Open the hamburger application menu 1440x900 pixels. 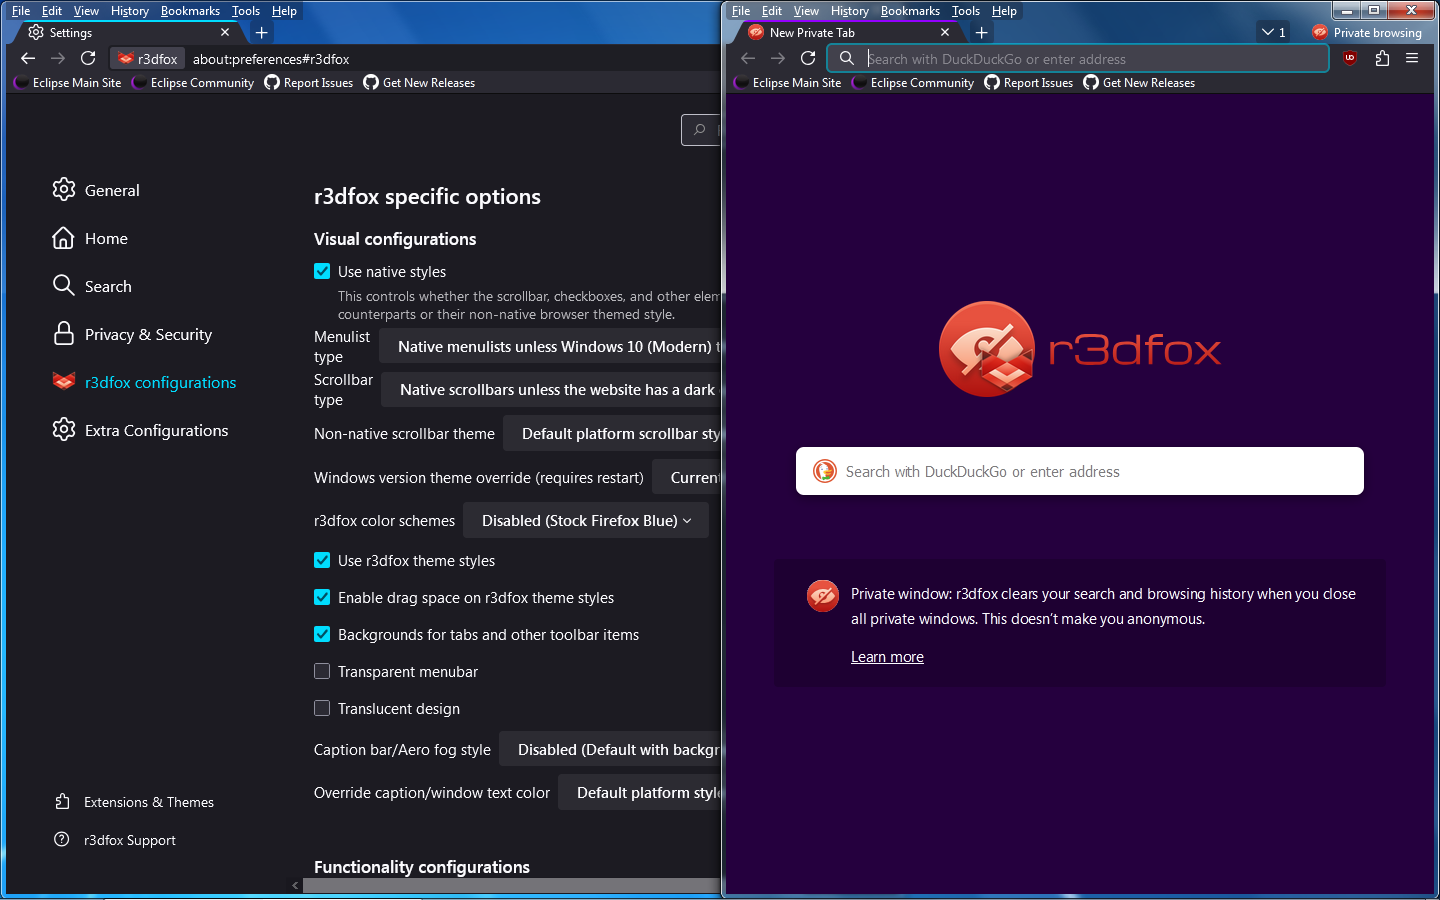[x=1412, y=58]
